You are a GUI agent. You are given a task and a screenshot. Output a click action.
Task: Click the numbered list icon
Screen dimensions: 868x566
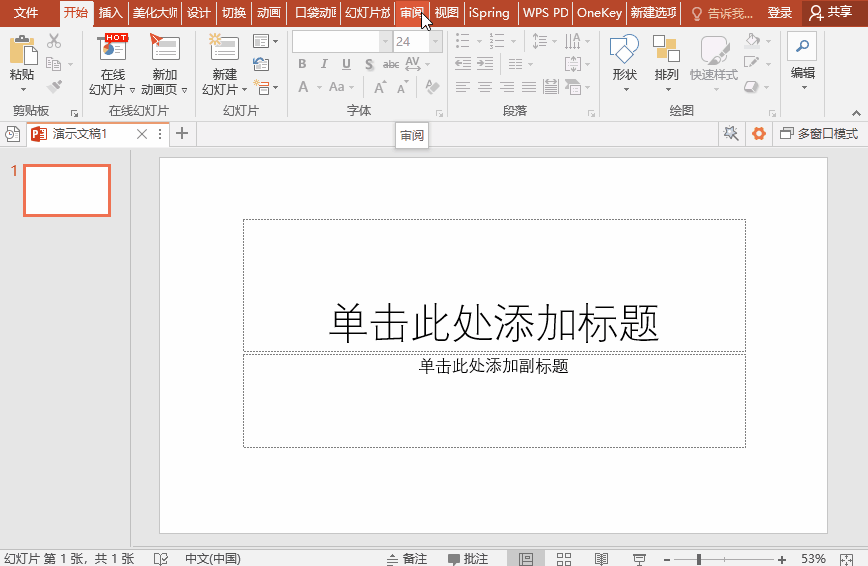[497, 40]
